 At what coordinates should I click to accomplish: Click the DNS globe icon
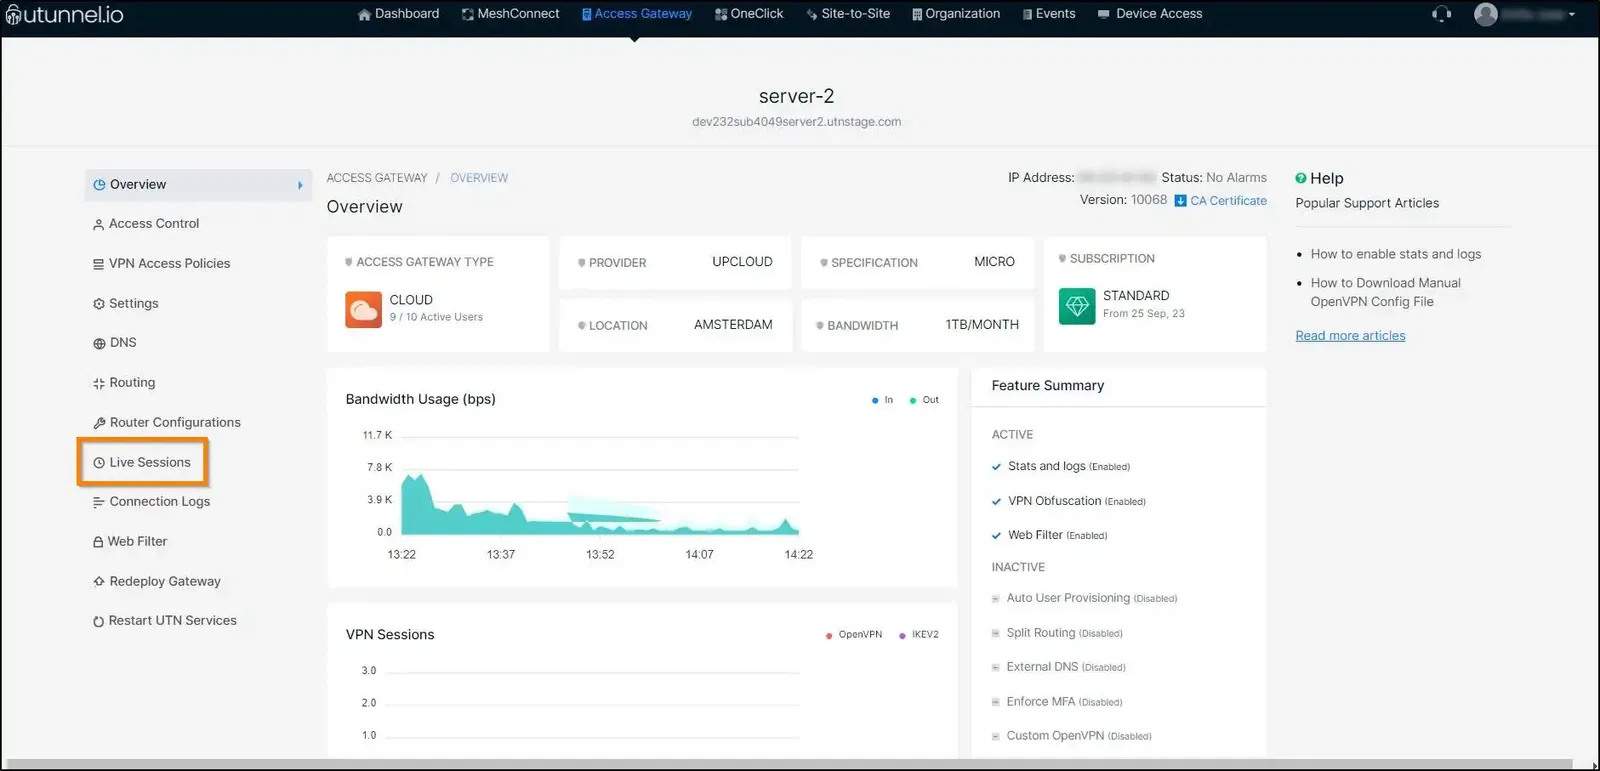click(99, 344)
